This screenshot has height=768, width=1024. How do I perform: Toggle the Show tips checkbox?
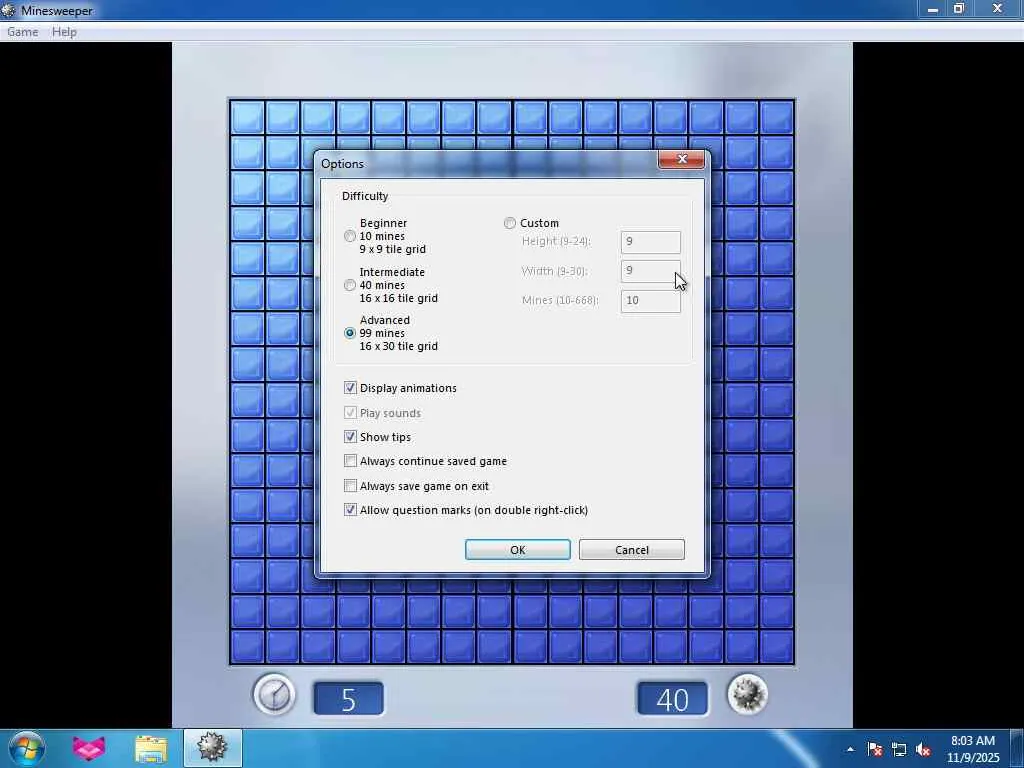point(351,437)
